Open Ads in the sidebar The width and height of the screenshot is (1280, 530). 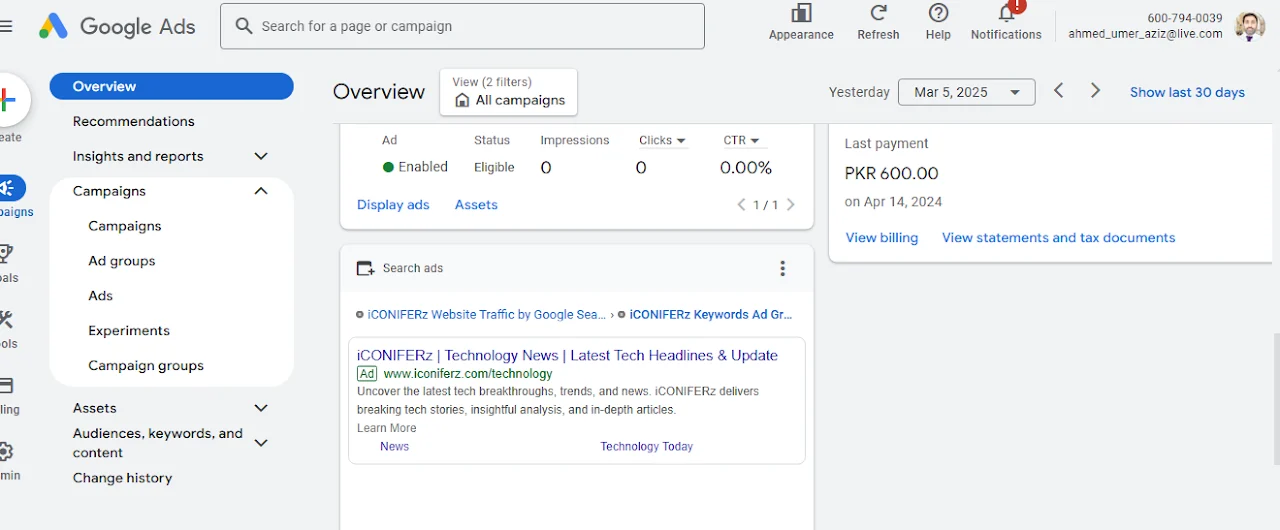(100, 296)
